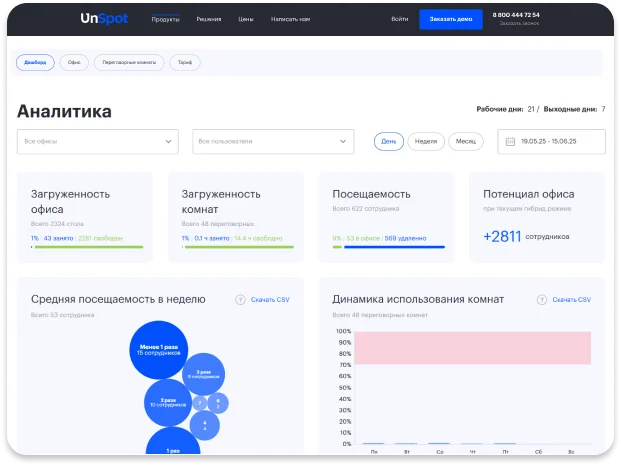Open the Все офисы dropdown

(x=97, y=141)
